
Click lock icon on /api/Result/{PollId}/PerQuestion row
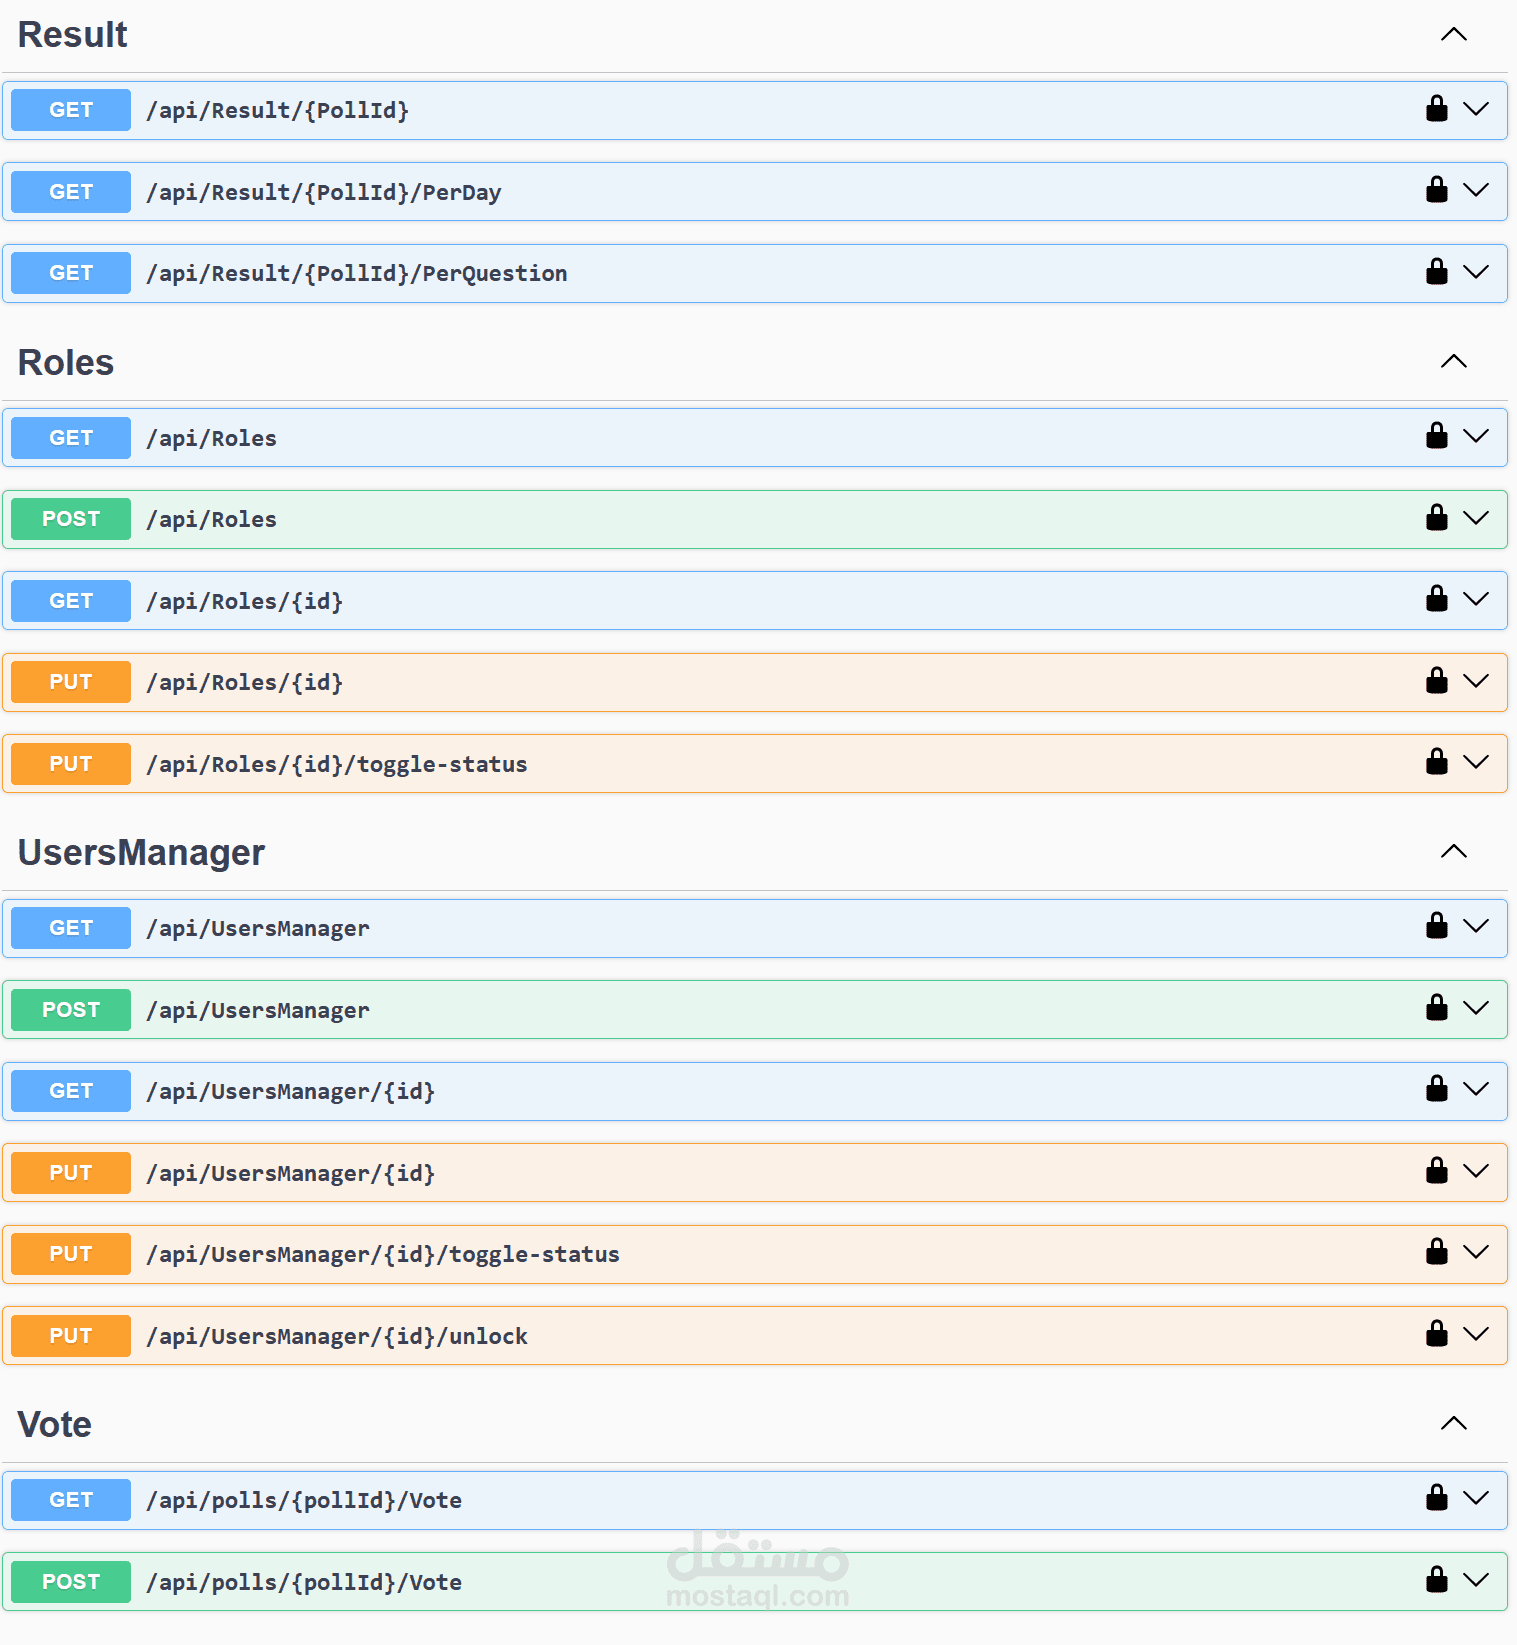click(1437, 271)
